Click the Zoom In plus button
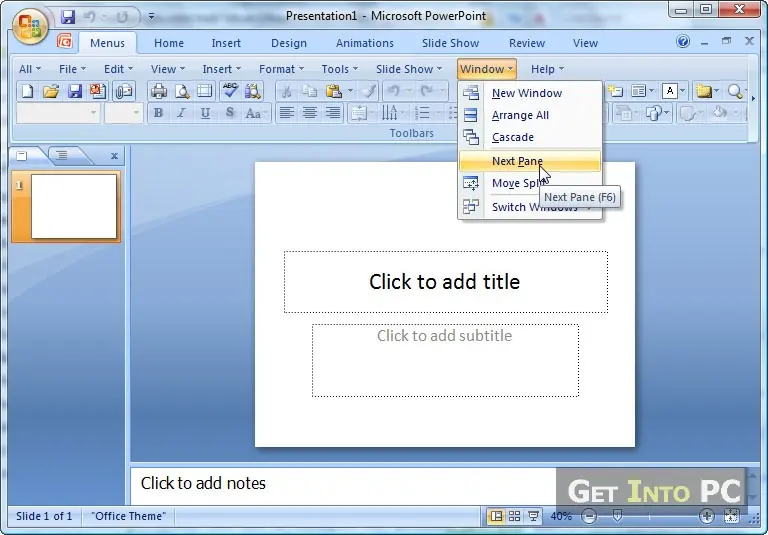This screenshot has height=535, width=768. point(706,516)
